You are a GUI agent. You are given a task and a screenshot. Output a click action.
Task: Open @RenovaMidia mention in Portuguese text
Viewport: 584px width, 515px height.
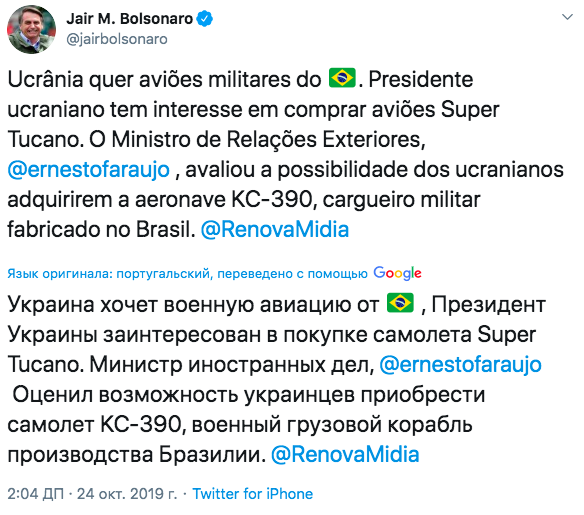(275, 229)
